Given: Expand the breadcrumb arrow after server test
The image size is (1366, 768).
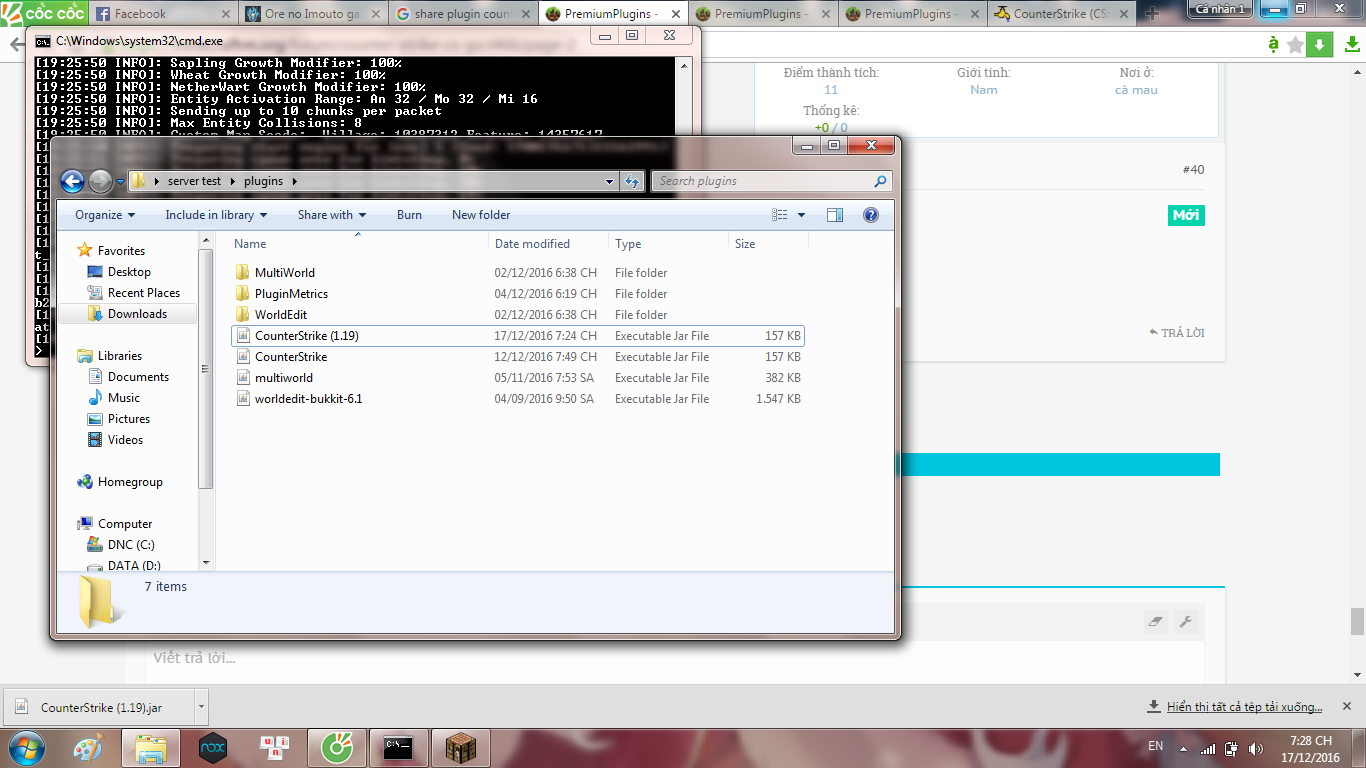Looking at the screenshot, I should 234,181.
